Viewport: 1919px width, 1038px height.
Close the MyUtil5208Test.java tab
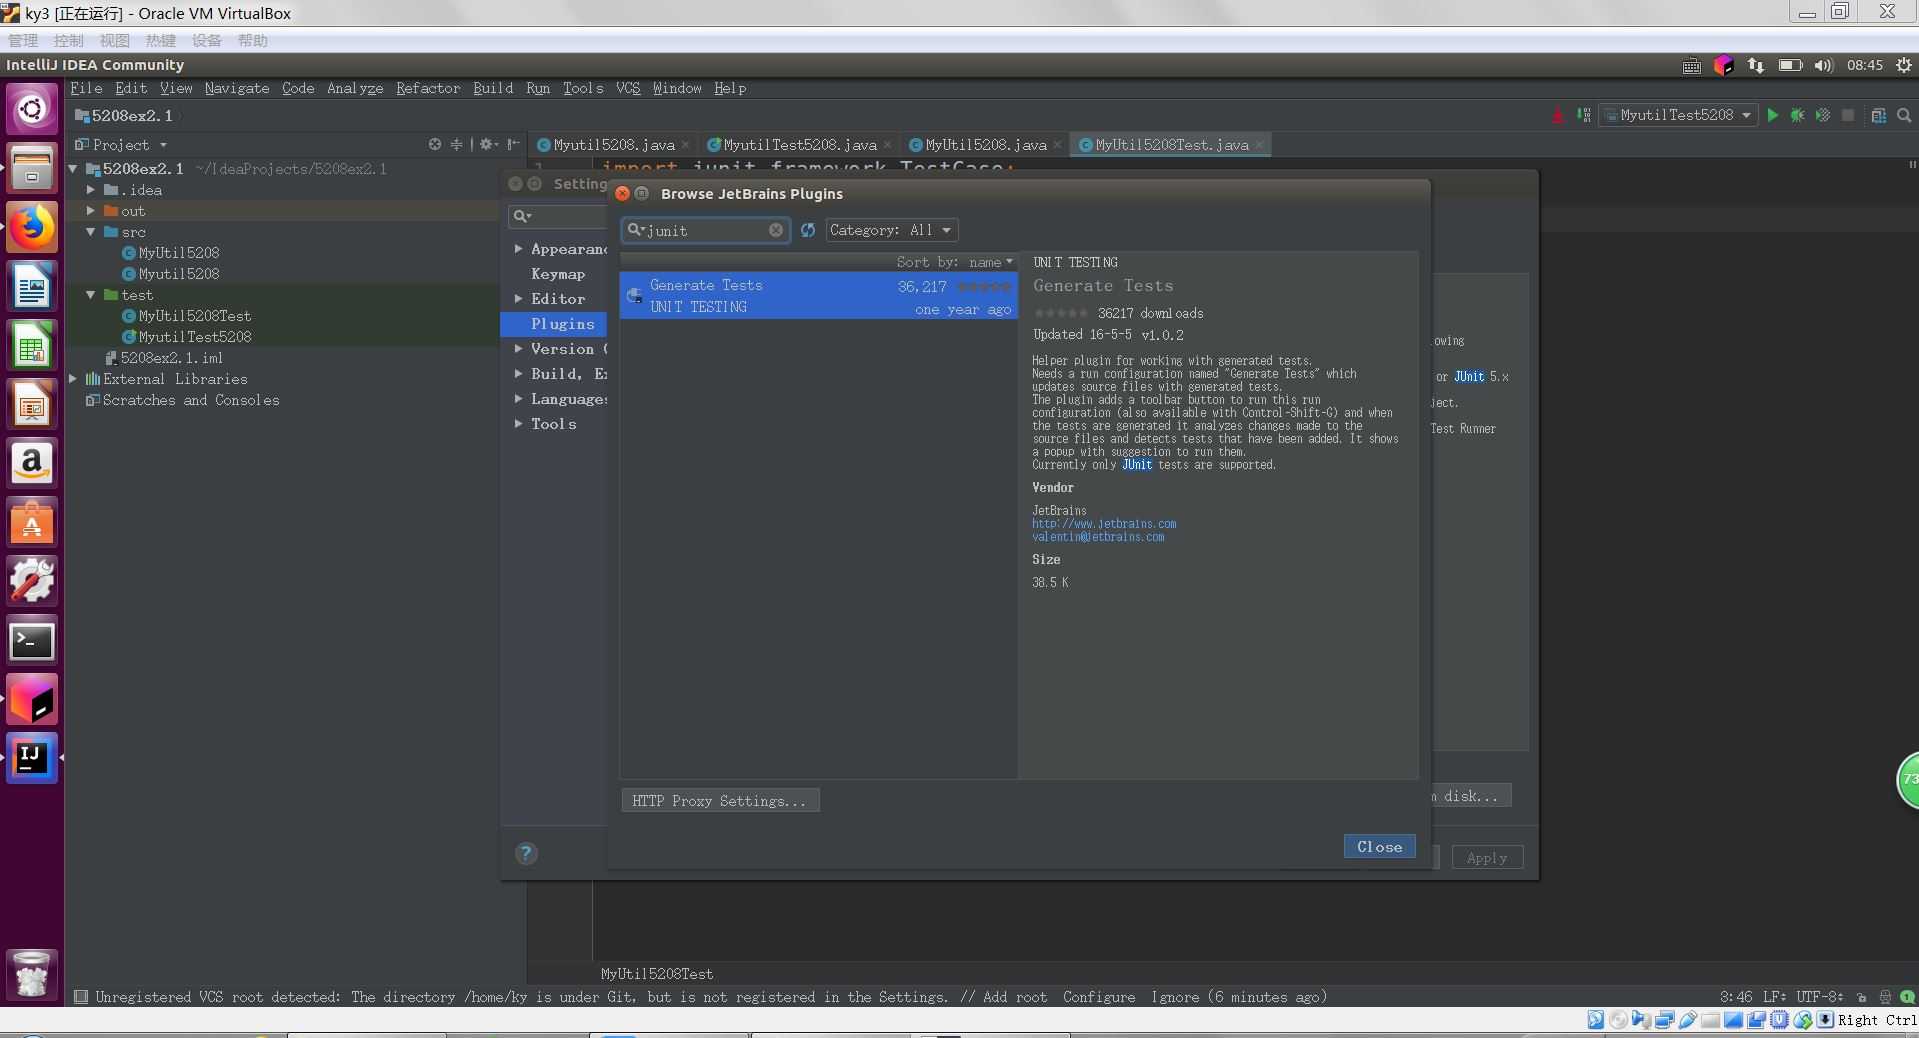(x=1259, y=145)
